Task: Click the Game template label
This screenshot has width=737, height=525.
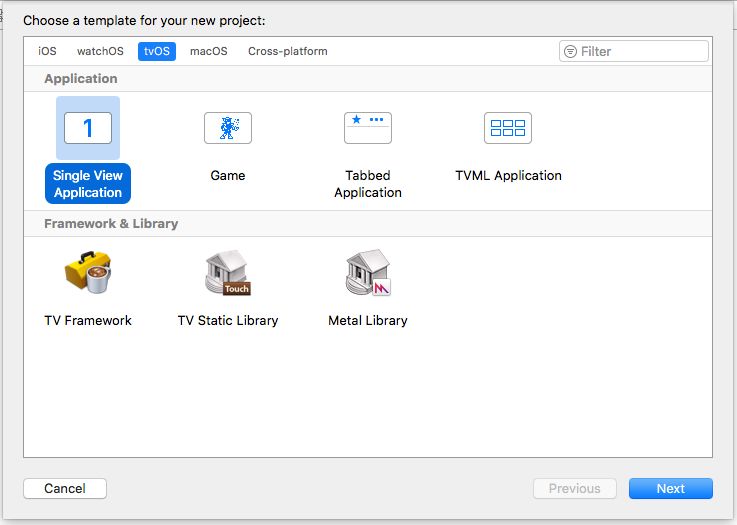Action: click(x=228, y=175)
